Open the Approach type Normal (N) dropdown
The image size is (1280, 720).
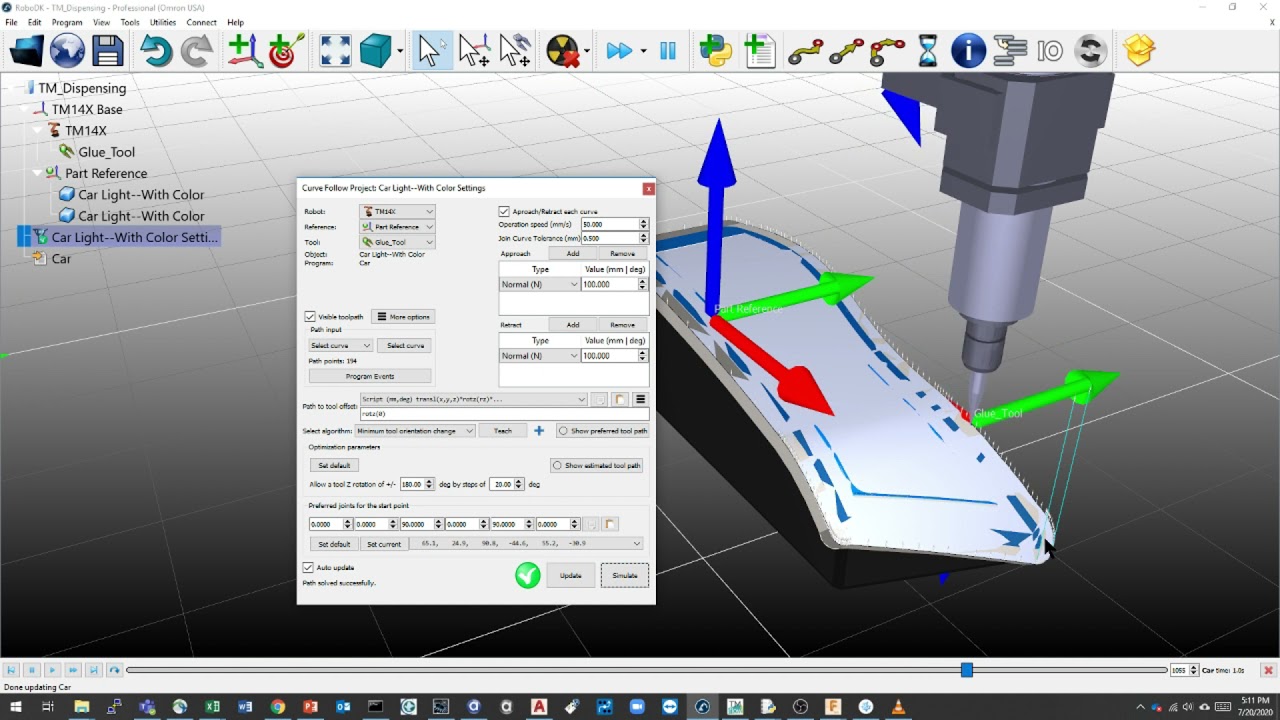[x=540, y=284]
